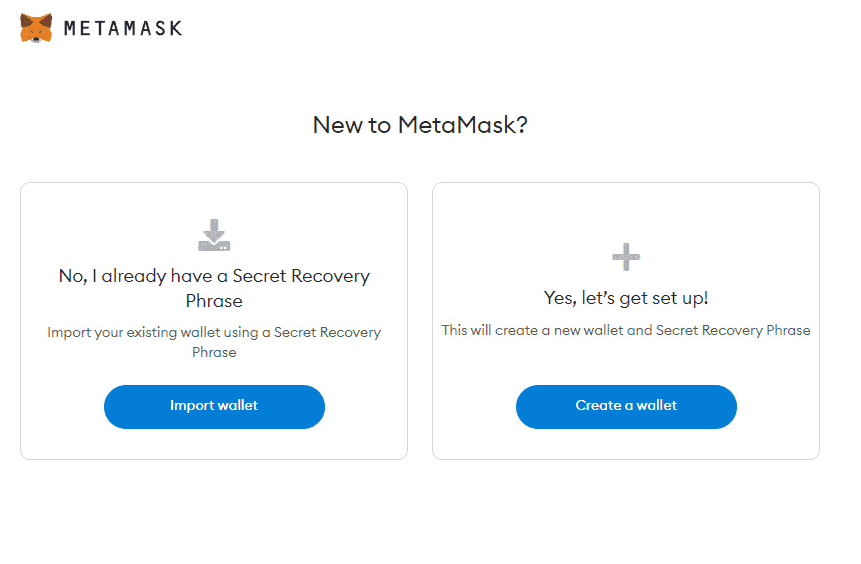The width and height of the screenshot is (861, 564).
Task: Click the tray base of the import icon
Action: click(214, 245)
